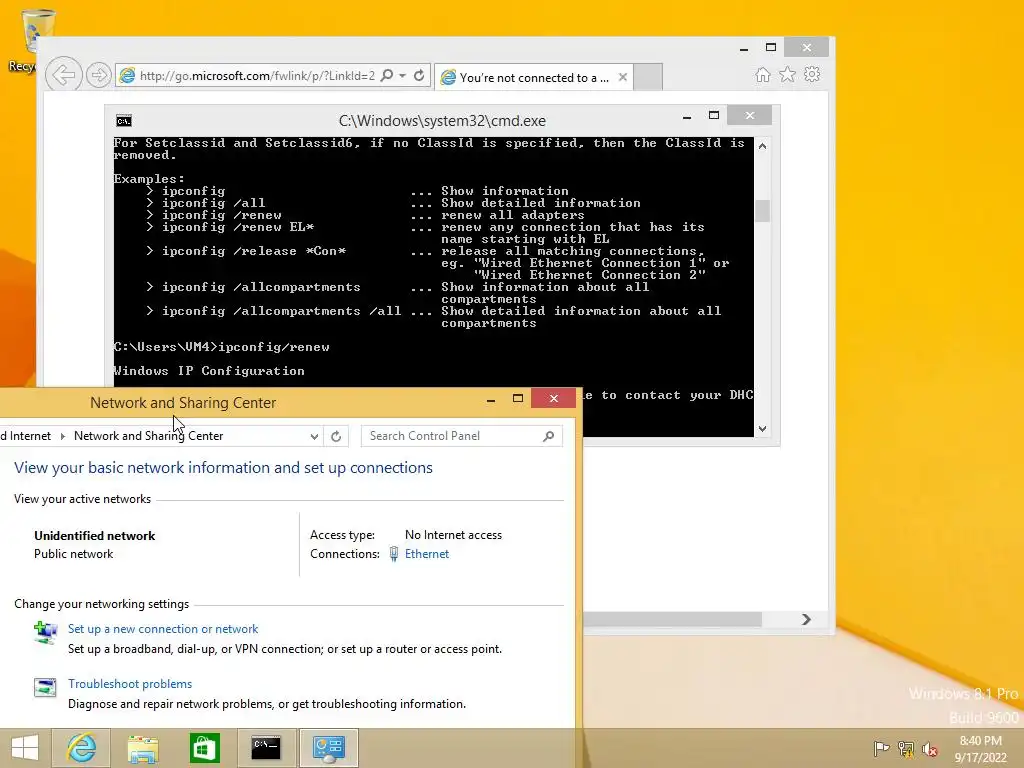Click the new connection setup icon
This screenshot has height=768, width=1024.
click(45, 632)
